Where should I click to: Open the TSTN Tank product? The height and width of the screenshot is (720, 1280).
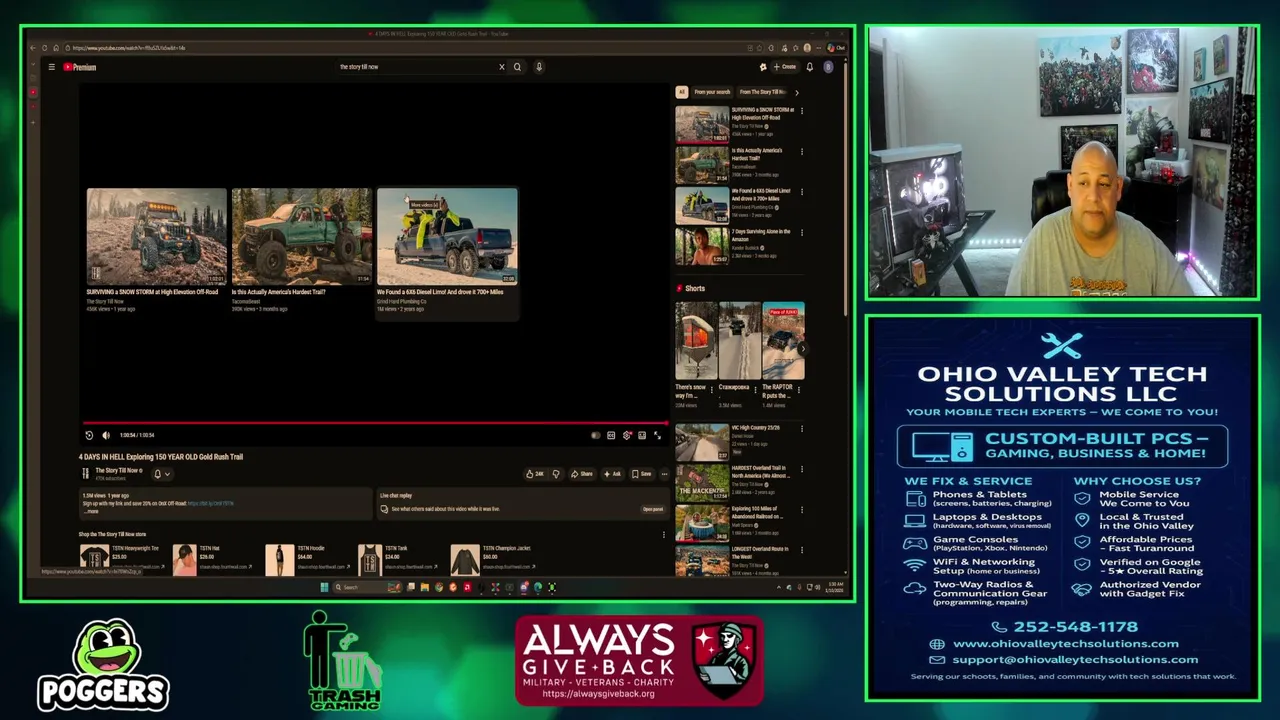pyautogui.click(x=398, y=558)
